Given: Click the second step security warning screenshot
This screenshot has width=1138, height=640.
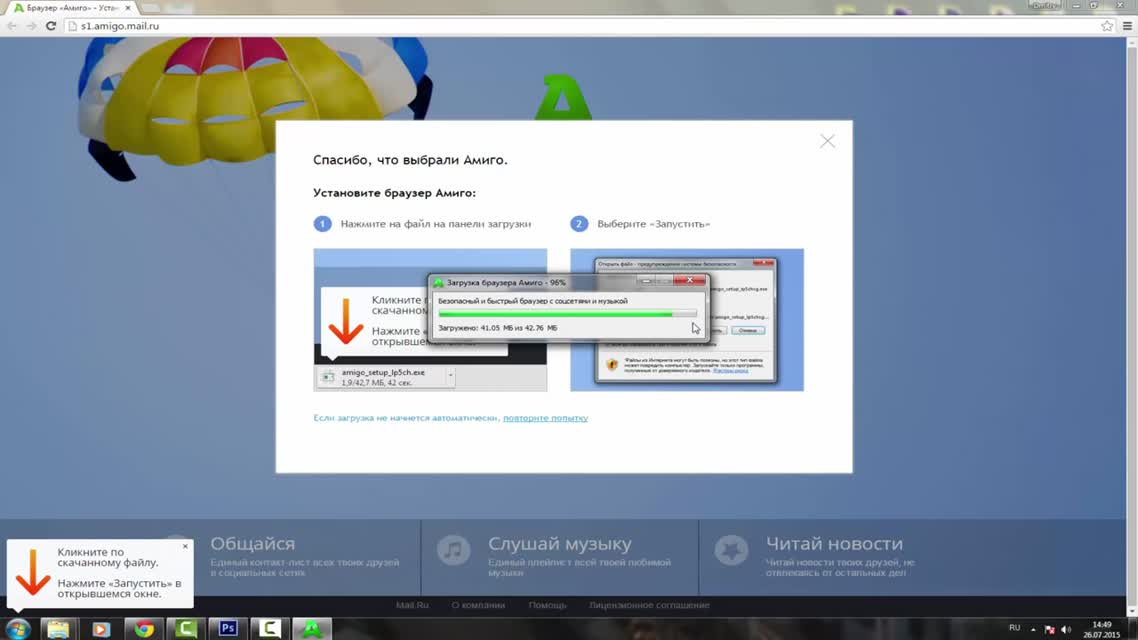Looking at the screenshot, I should (x=687, y=320).
